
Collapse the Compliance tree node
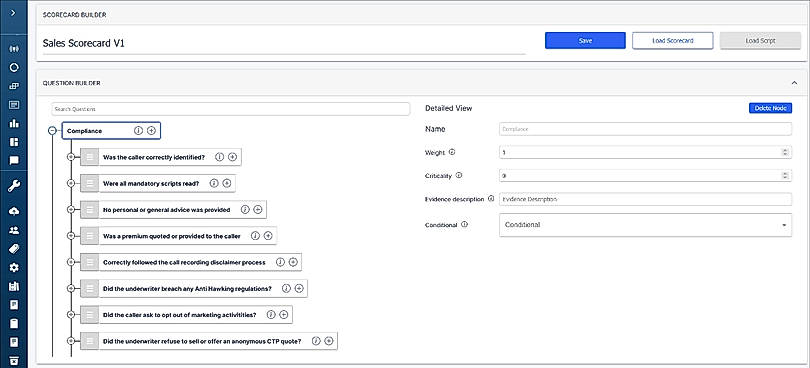52,131
